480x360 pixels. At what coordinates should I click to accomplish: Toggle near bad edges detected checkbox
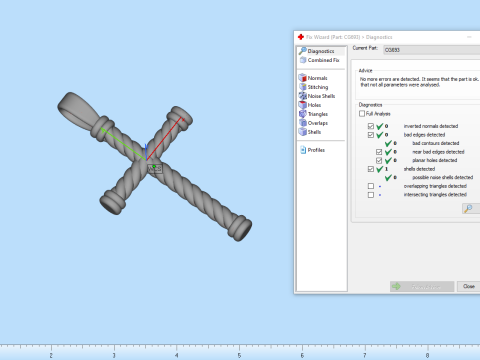379,152
